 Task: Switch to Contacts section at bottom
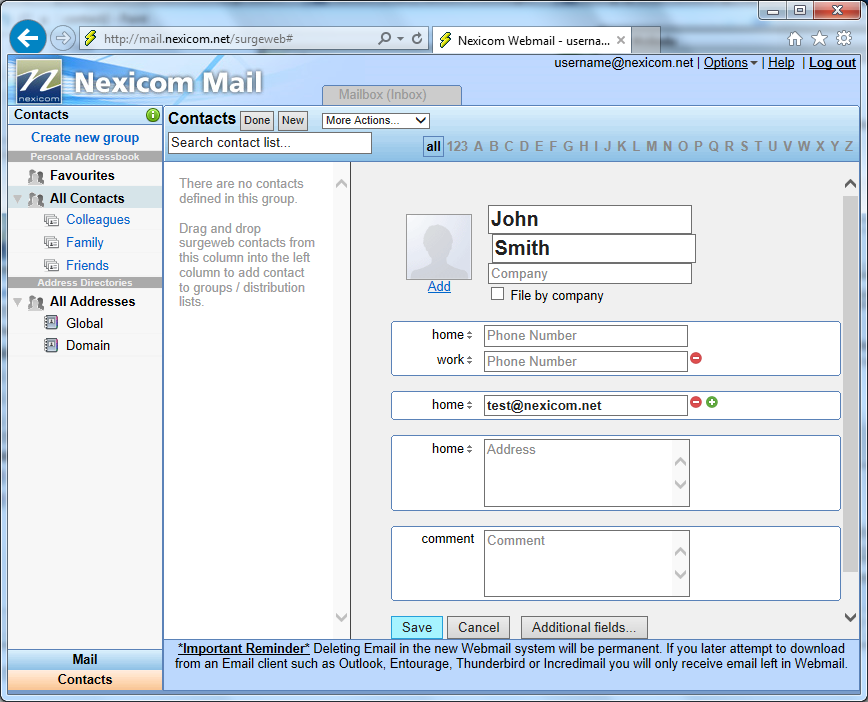pyautogui.click(x=85, y=680)
